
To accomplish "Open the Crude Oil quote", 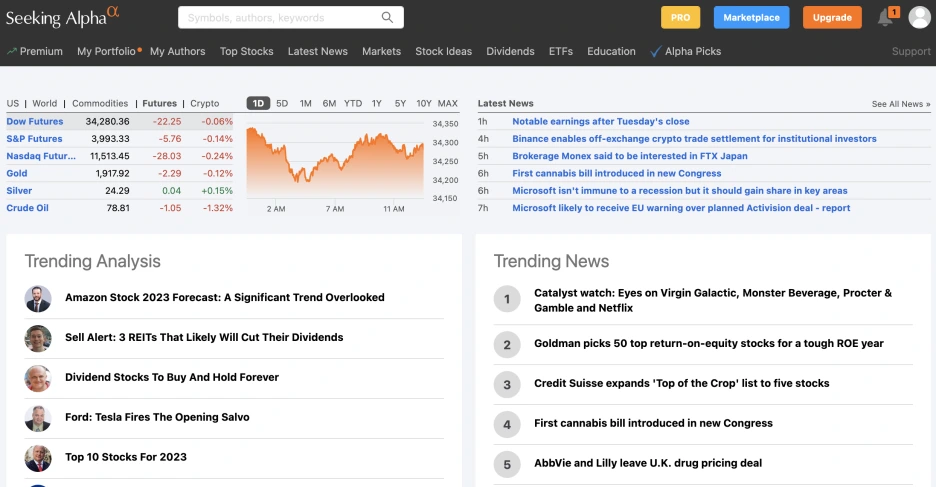I will point(27,208).
